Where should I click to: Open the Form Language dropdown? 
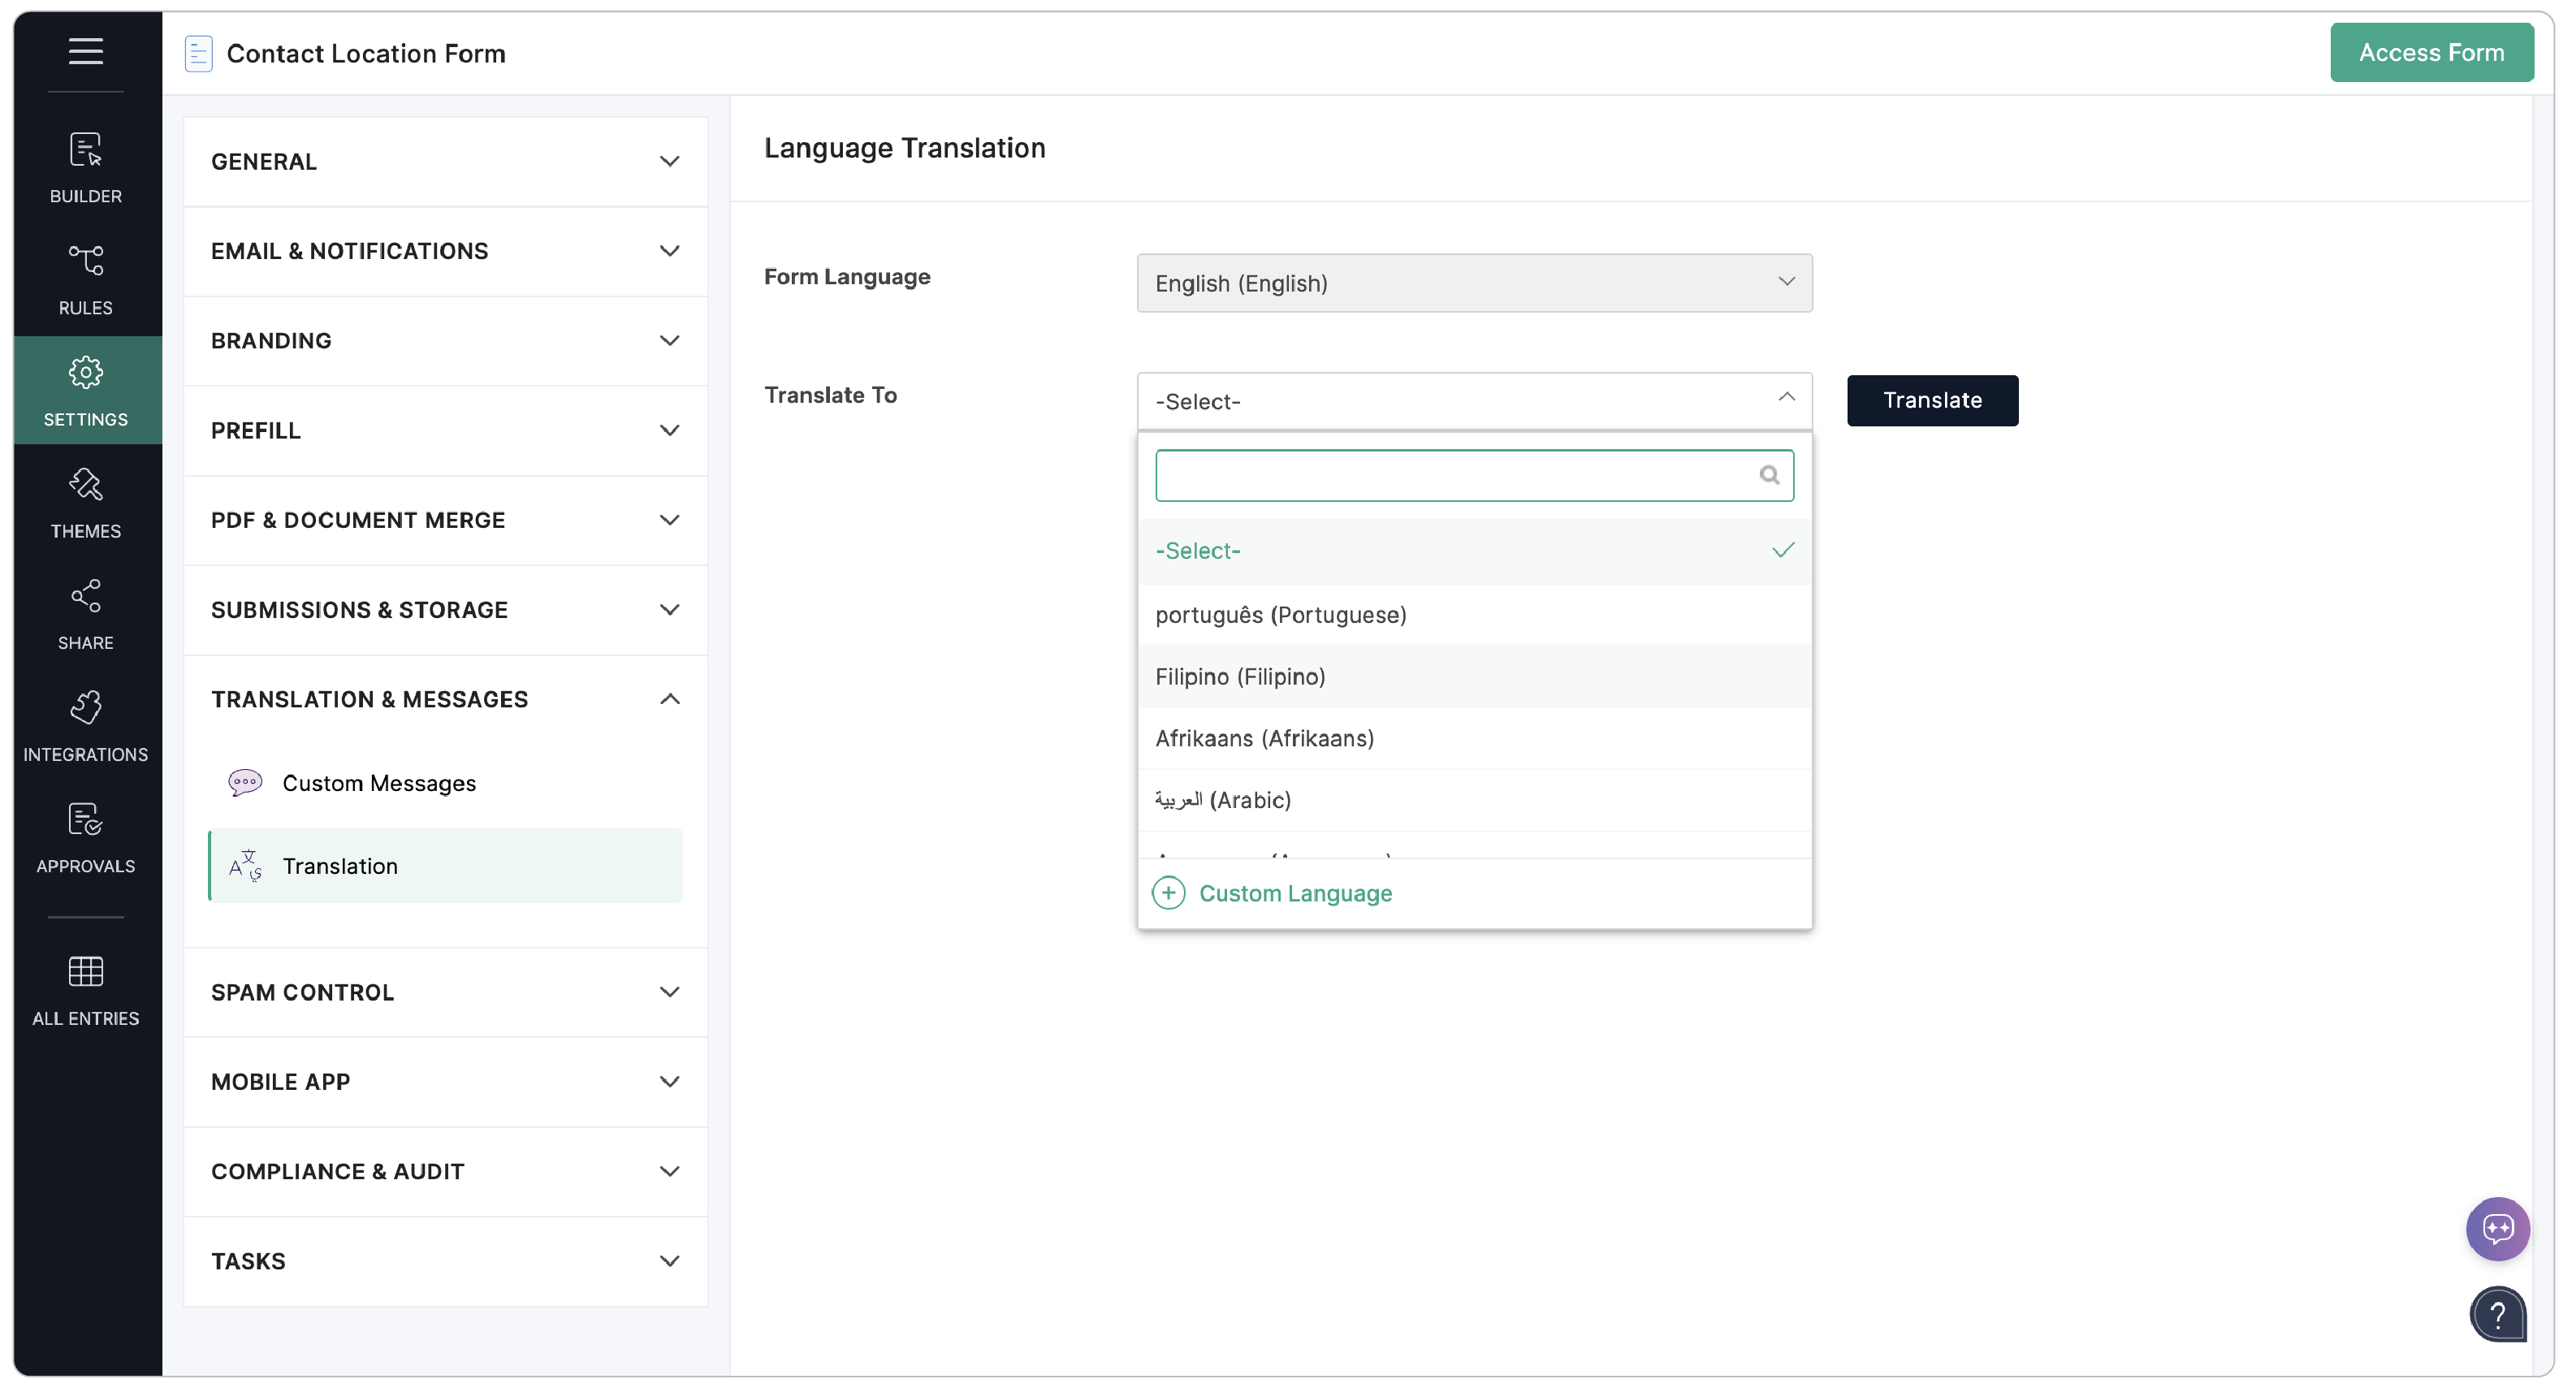[1474, 283]
